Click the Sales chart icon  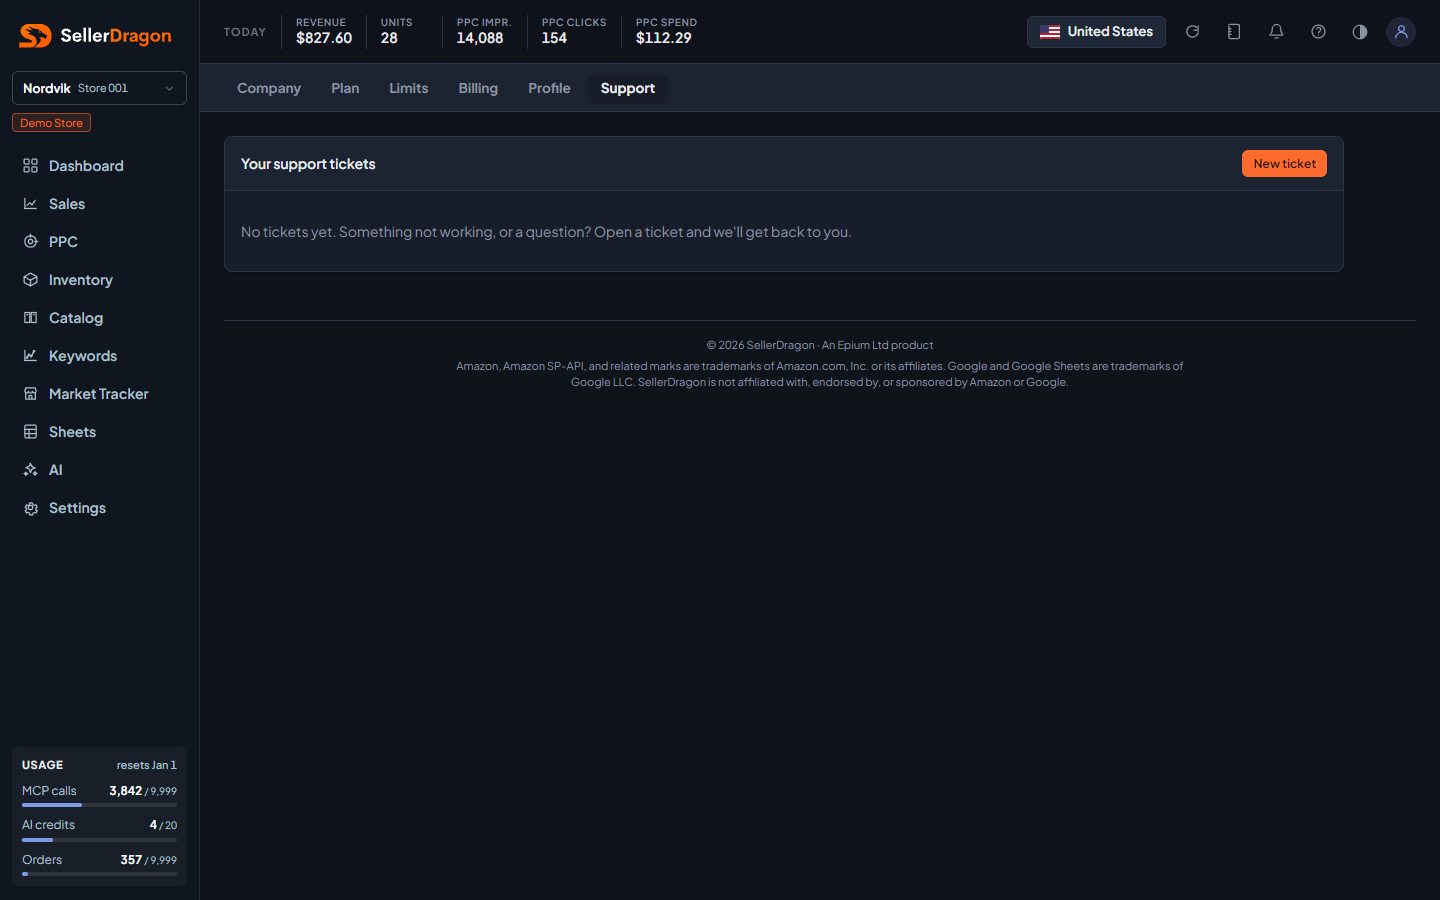(31, 204)
